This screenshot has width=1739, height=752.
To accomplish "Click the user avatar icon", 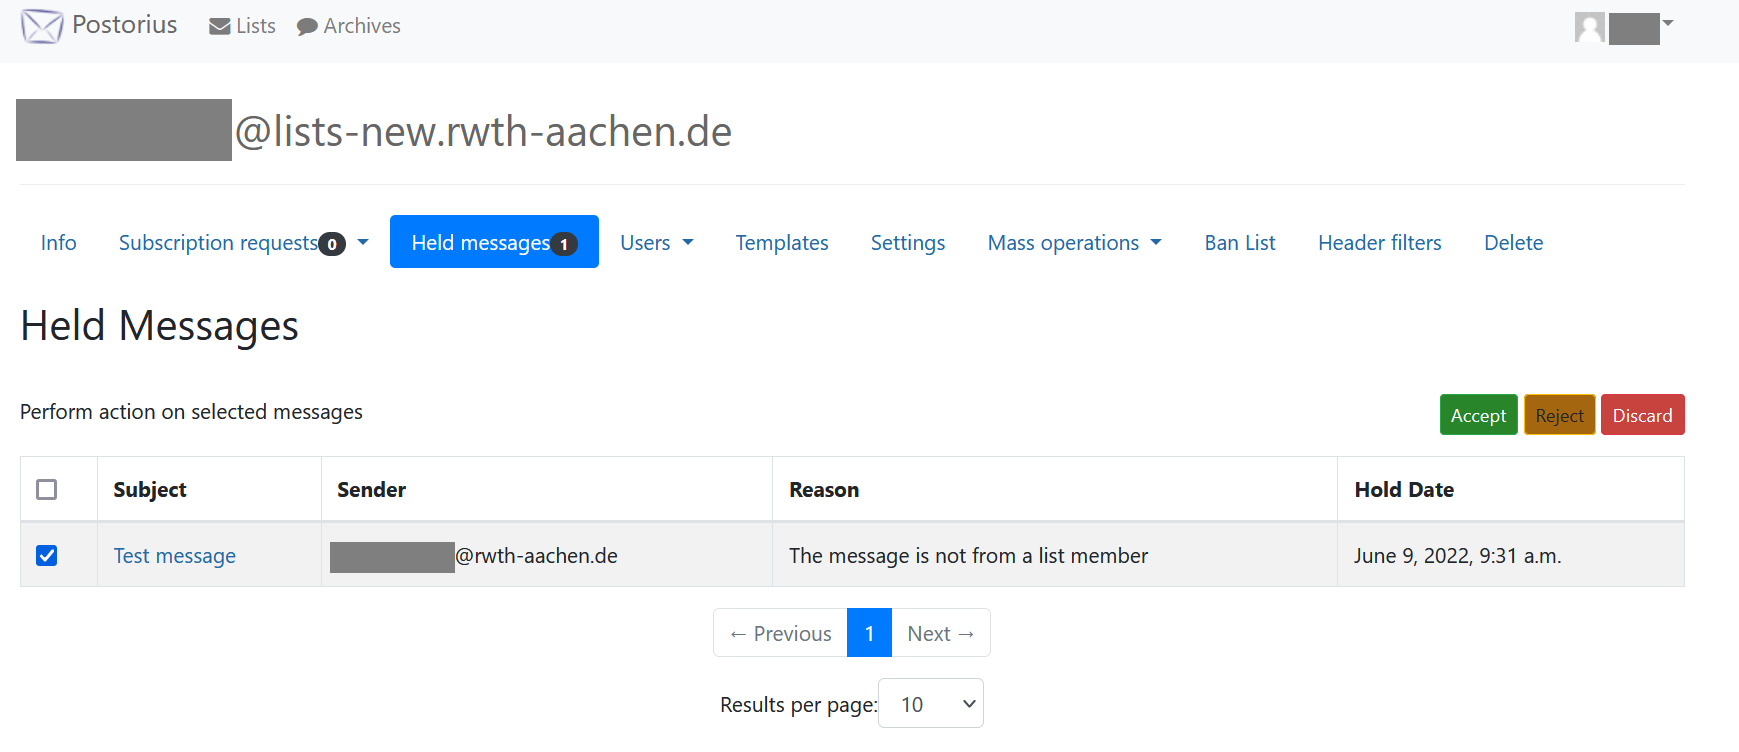I will point(1589,27).
